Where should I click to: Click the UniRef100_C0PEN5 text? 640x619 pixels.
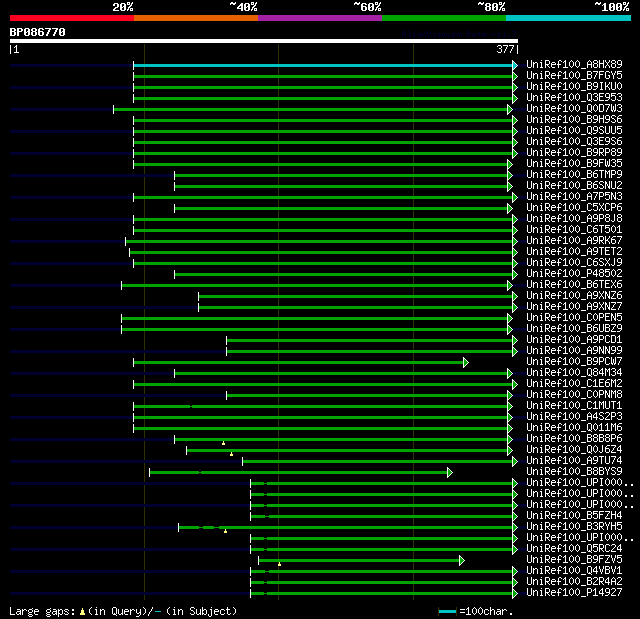tap(574, 318)
